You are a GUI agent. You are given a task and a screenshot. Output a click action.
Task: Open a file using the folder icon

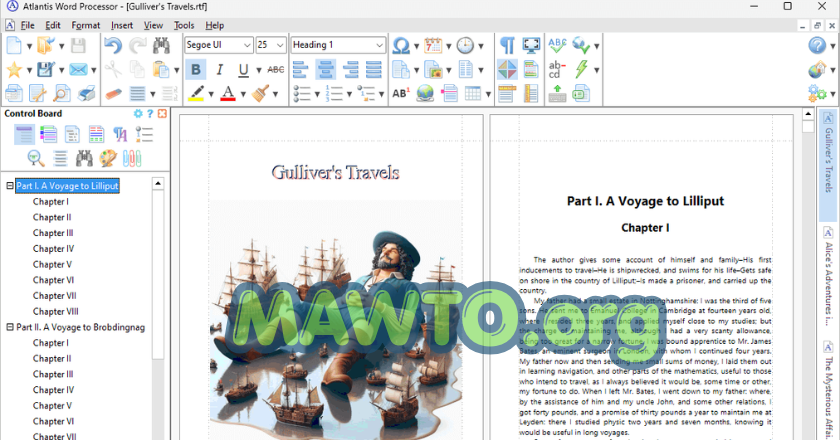pos(46,46)
